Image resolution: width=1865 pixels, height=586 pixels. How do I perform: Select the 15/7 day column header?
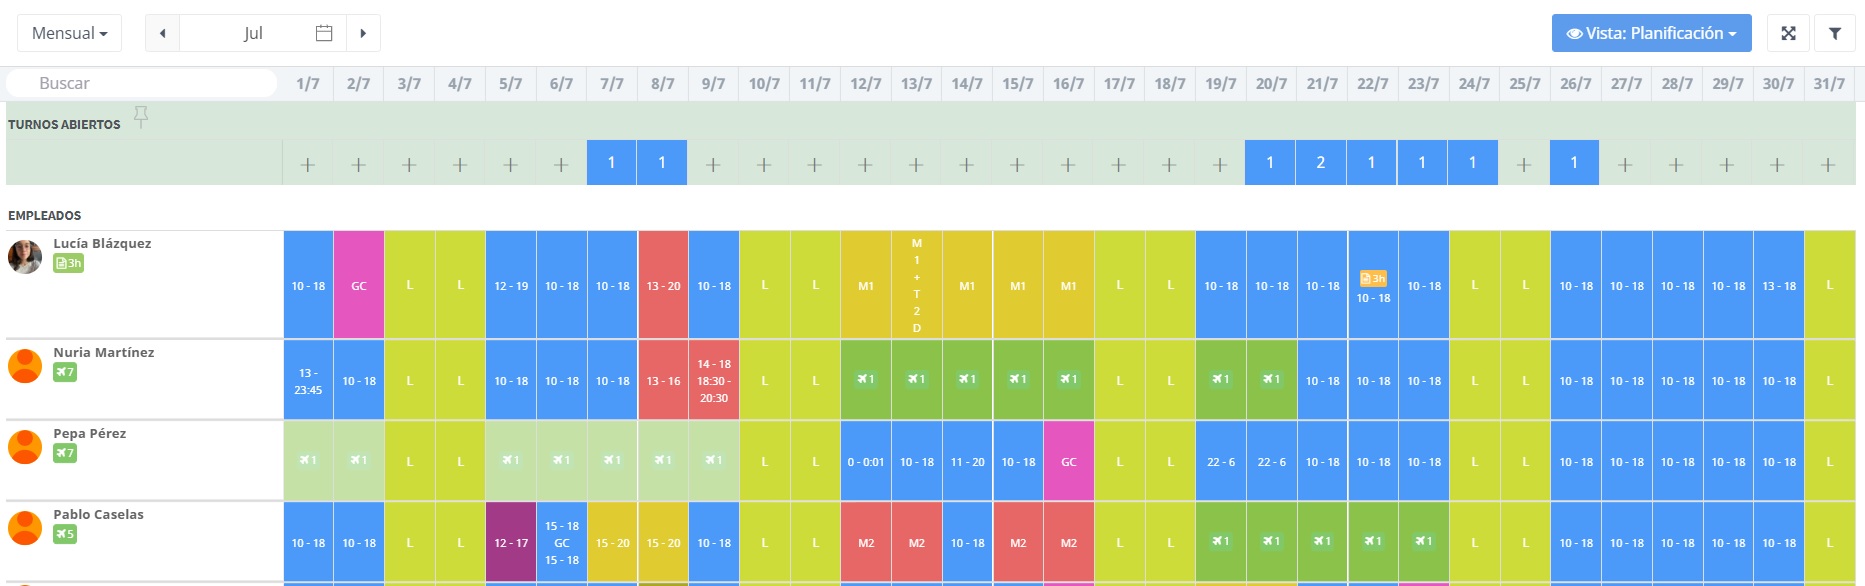tap(1018, 84)
